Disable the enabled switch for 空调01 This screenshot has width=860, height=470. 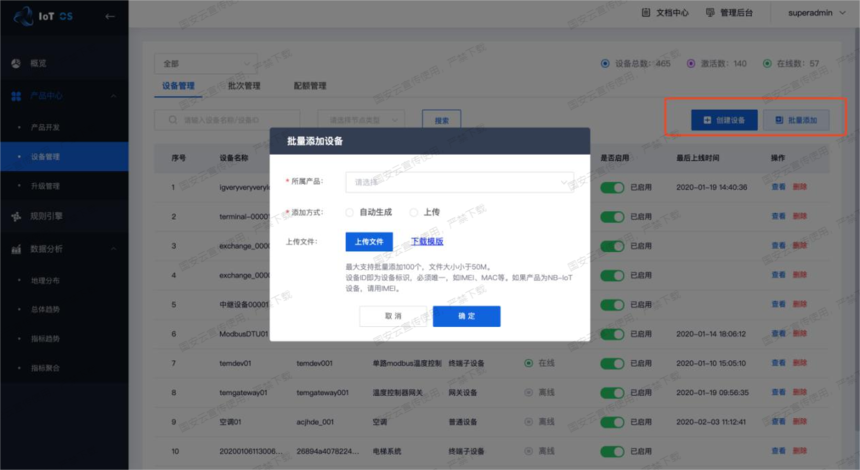(x=612, y=422)
